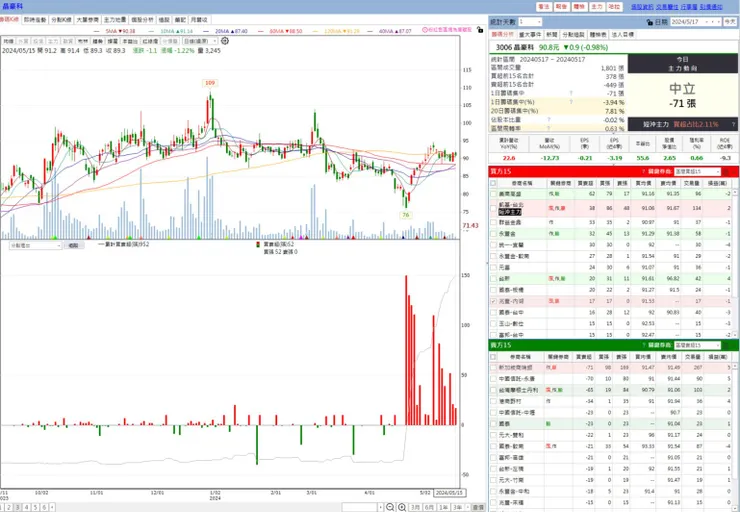
Task: Open 行事曆 link in top bar
Action: pyautogui.click(x=689, y=7)
